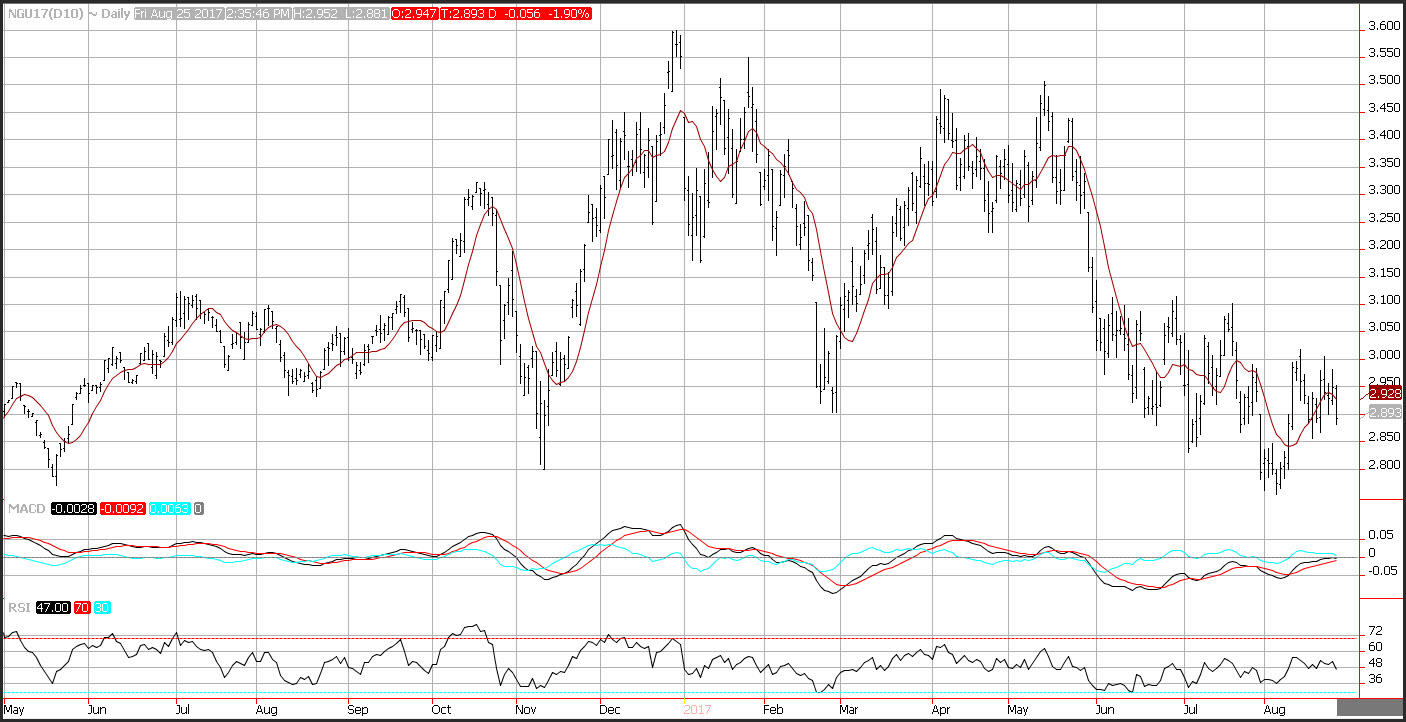Click the Fri Aug 25 2017 date field
This screenshot has width=1406, height=722.
click(179, 15)
